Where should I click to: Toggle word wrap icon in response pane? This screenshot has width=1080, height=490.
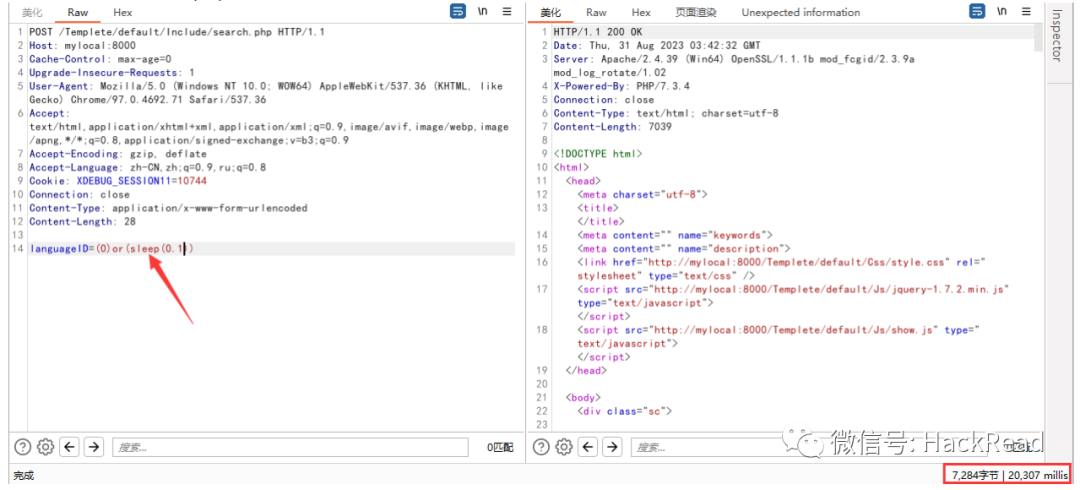[x=977, y=12]
